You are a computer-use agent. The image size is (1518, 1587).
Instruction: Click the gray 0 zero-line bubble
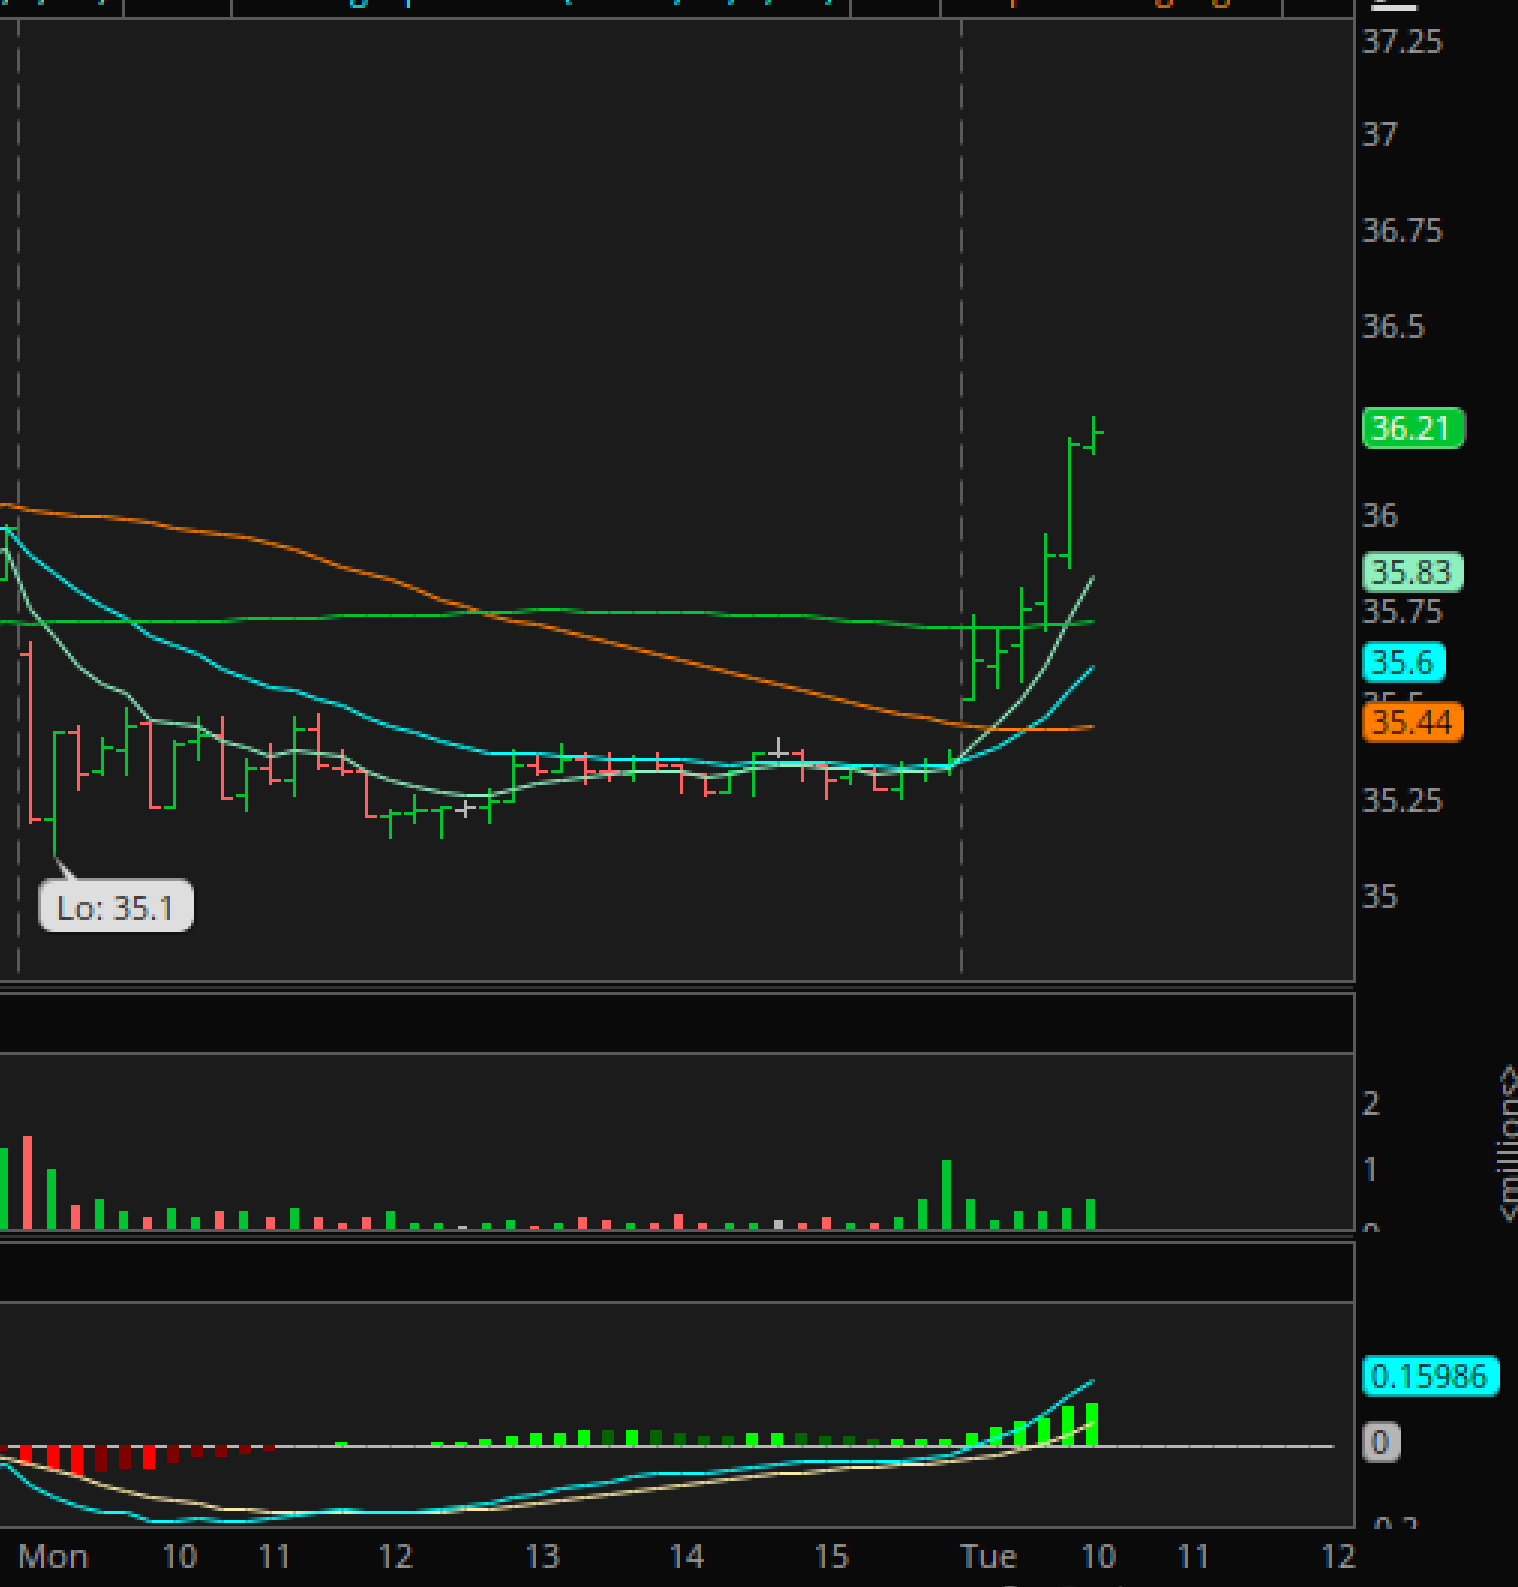(1381, 1442)
